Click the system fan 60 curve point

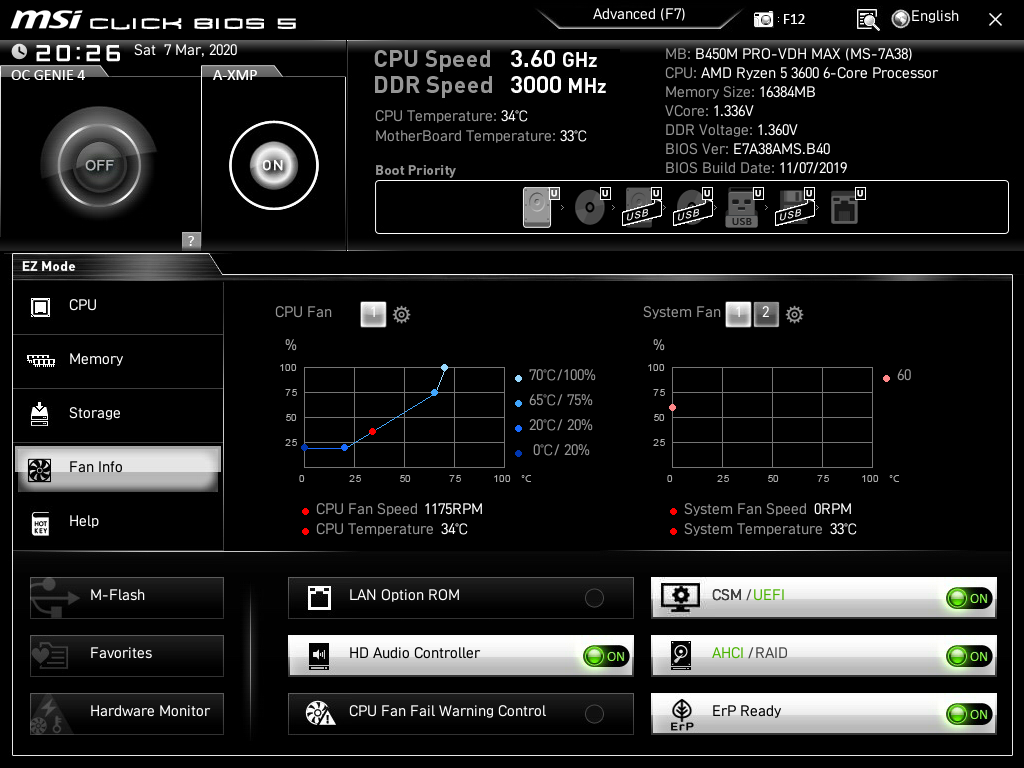pos(673,408)
